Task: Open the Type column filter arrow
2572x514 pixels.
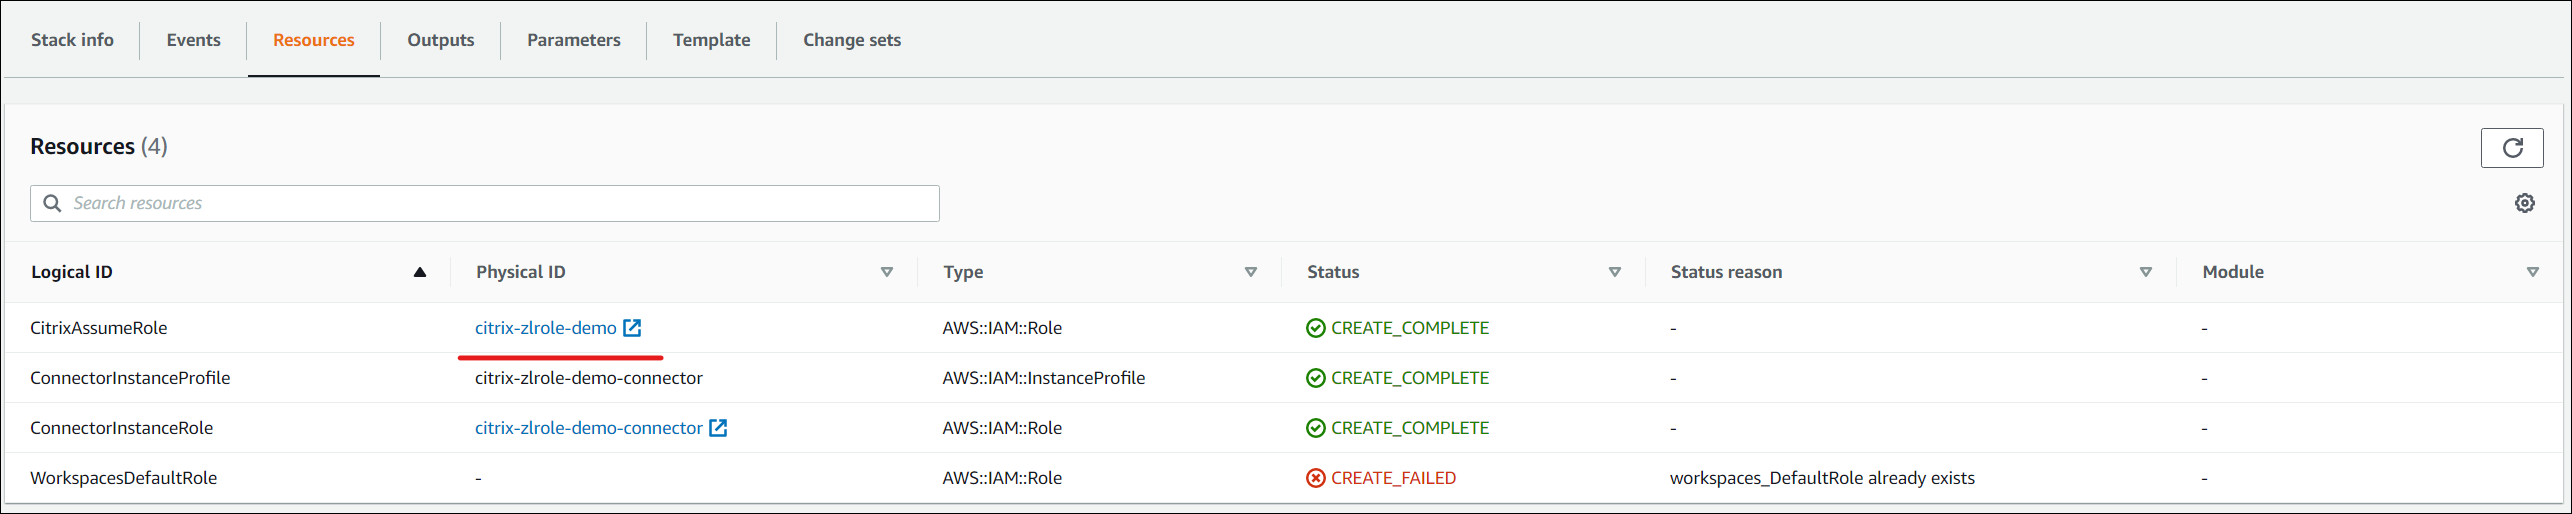Action: 1250,272
